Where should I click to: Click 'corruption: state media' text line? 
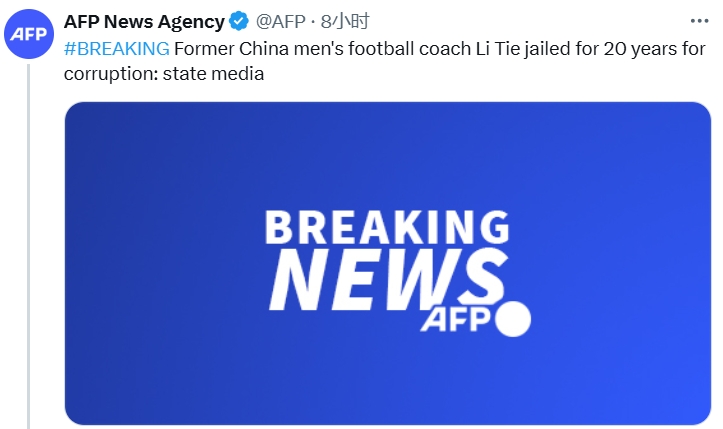[x=163, y=74]
